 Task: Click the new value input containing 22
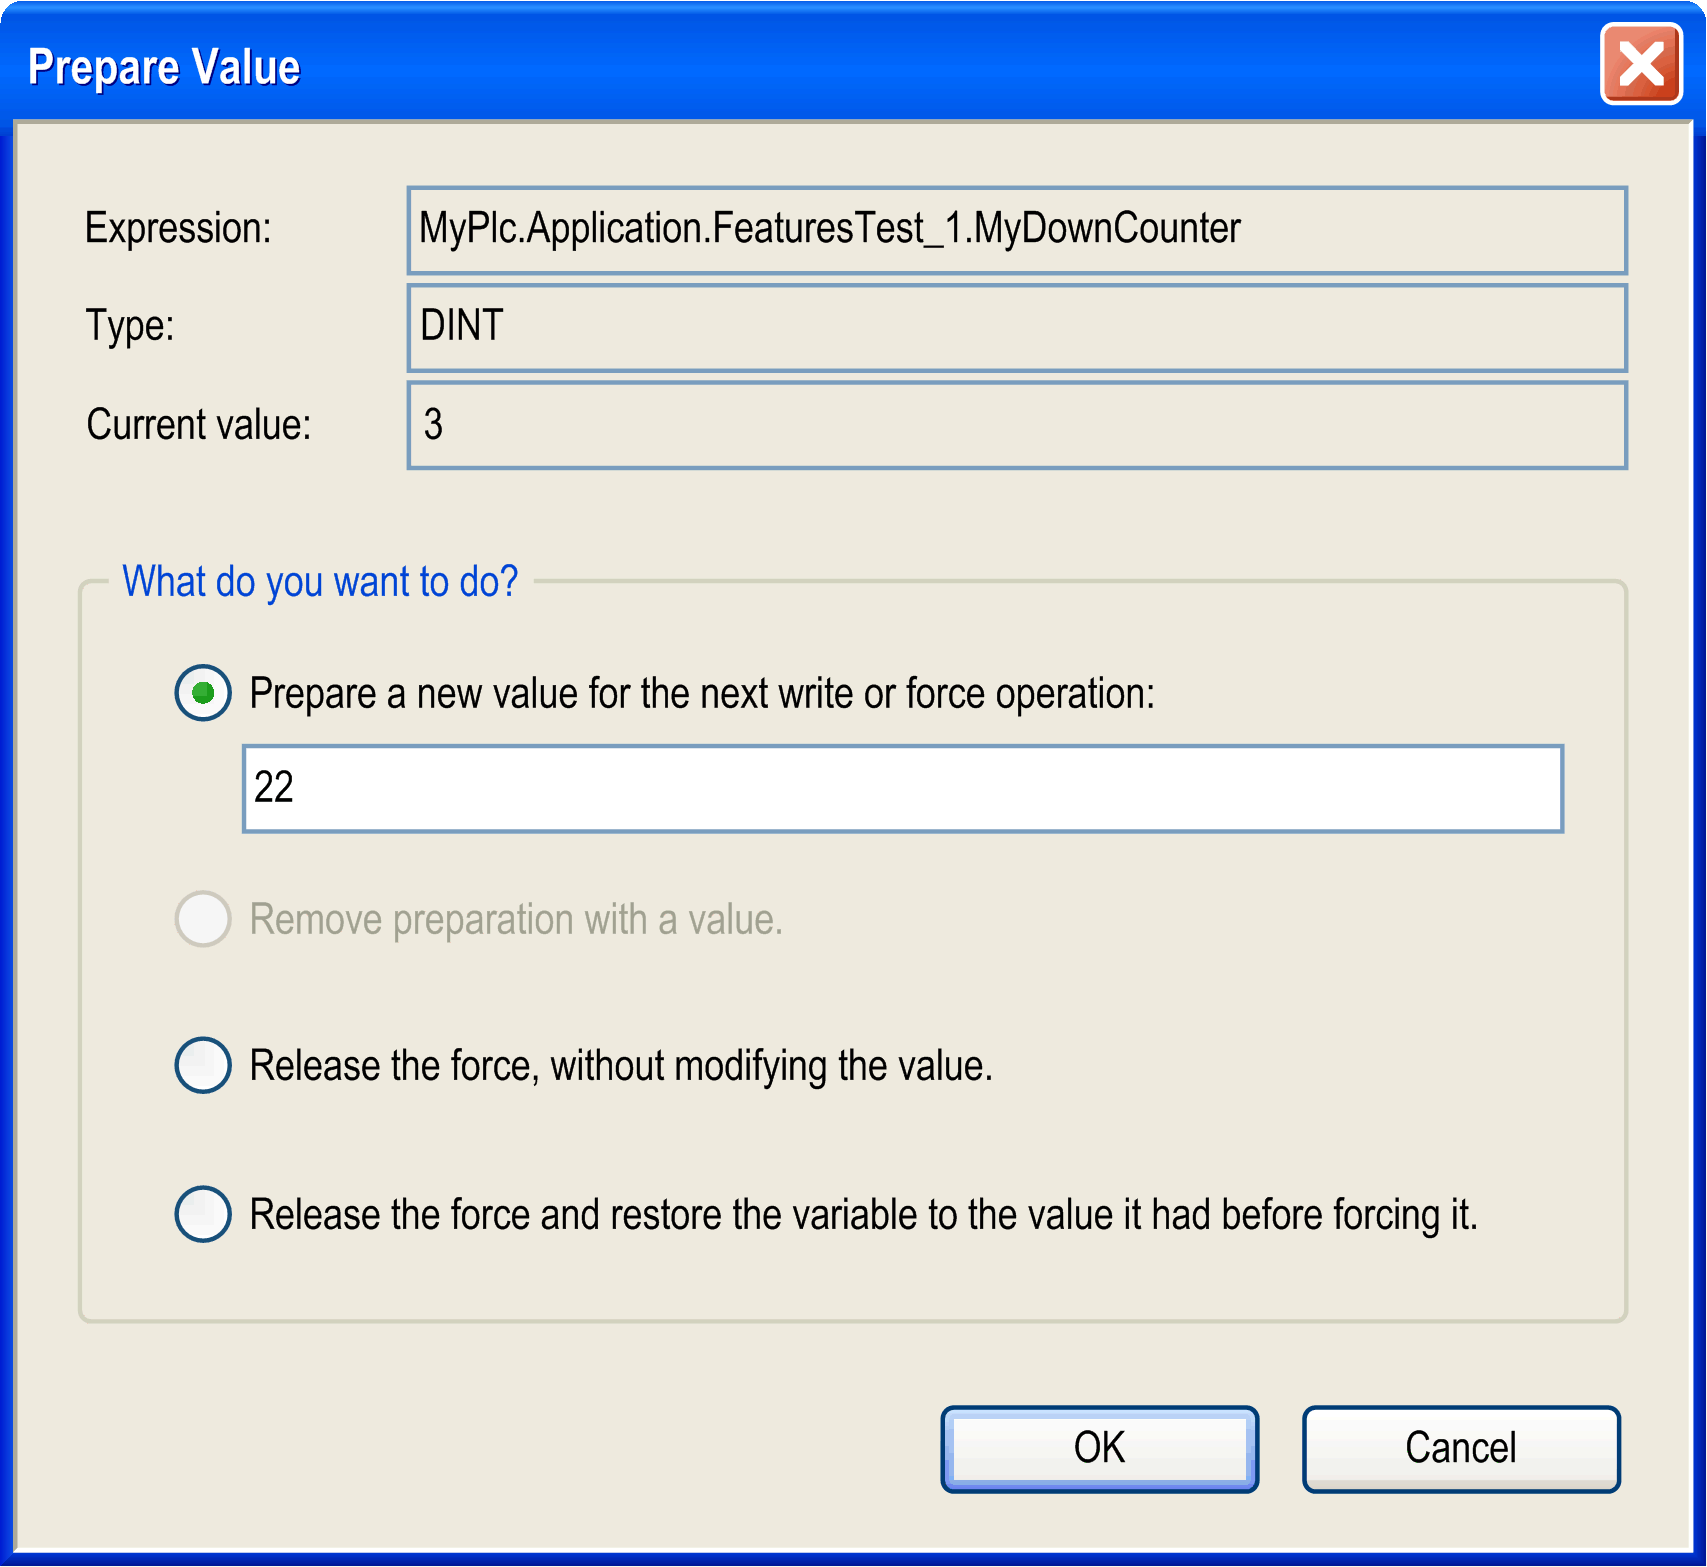click(x=902, y=788)
